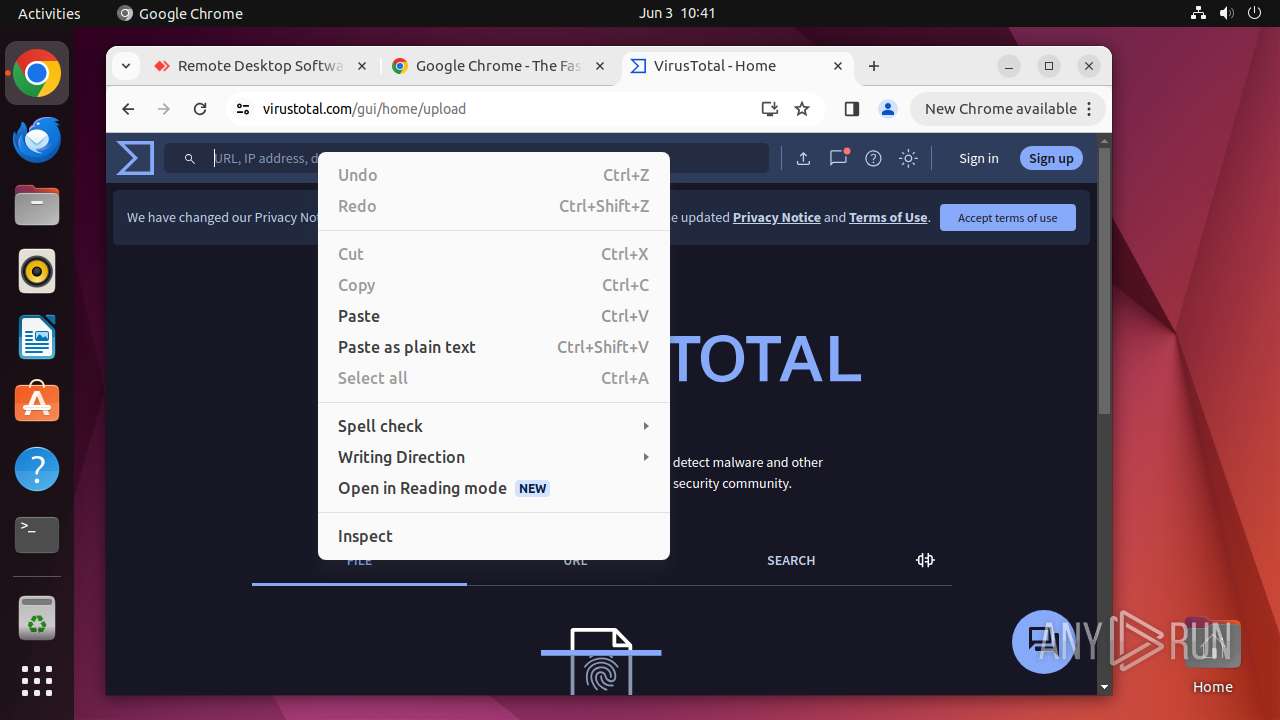
Task: Click the VirusTotal logo icon
Action: (x=135, y=158)
